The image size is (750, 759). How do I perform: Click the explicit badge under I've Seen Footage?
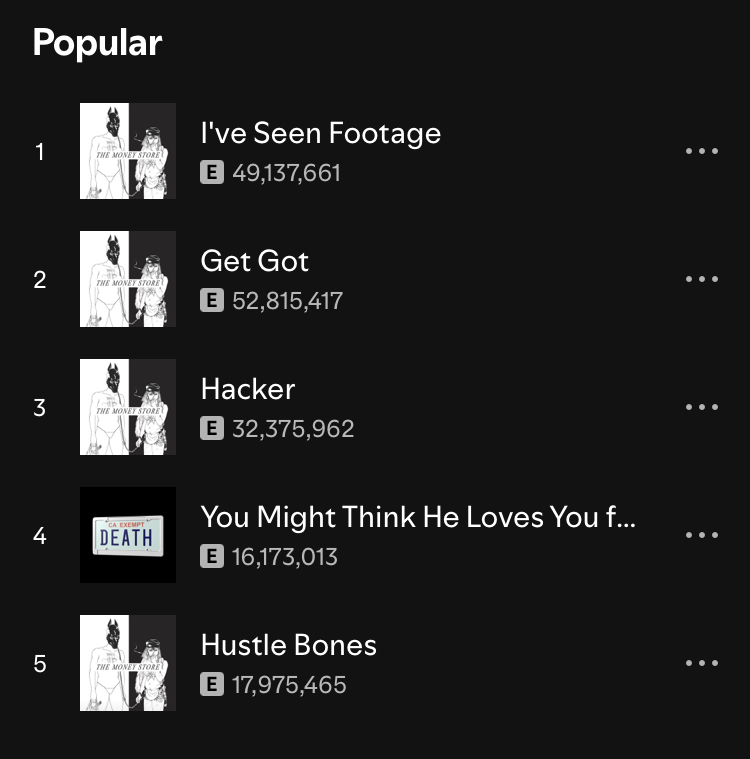point(211,173)
